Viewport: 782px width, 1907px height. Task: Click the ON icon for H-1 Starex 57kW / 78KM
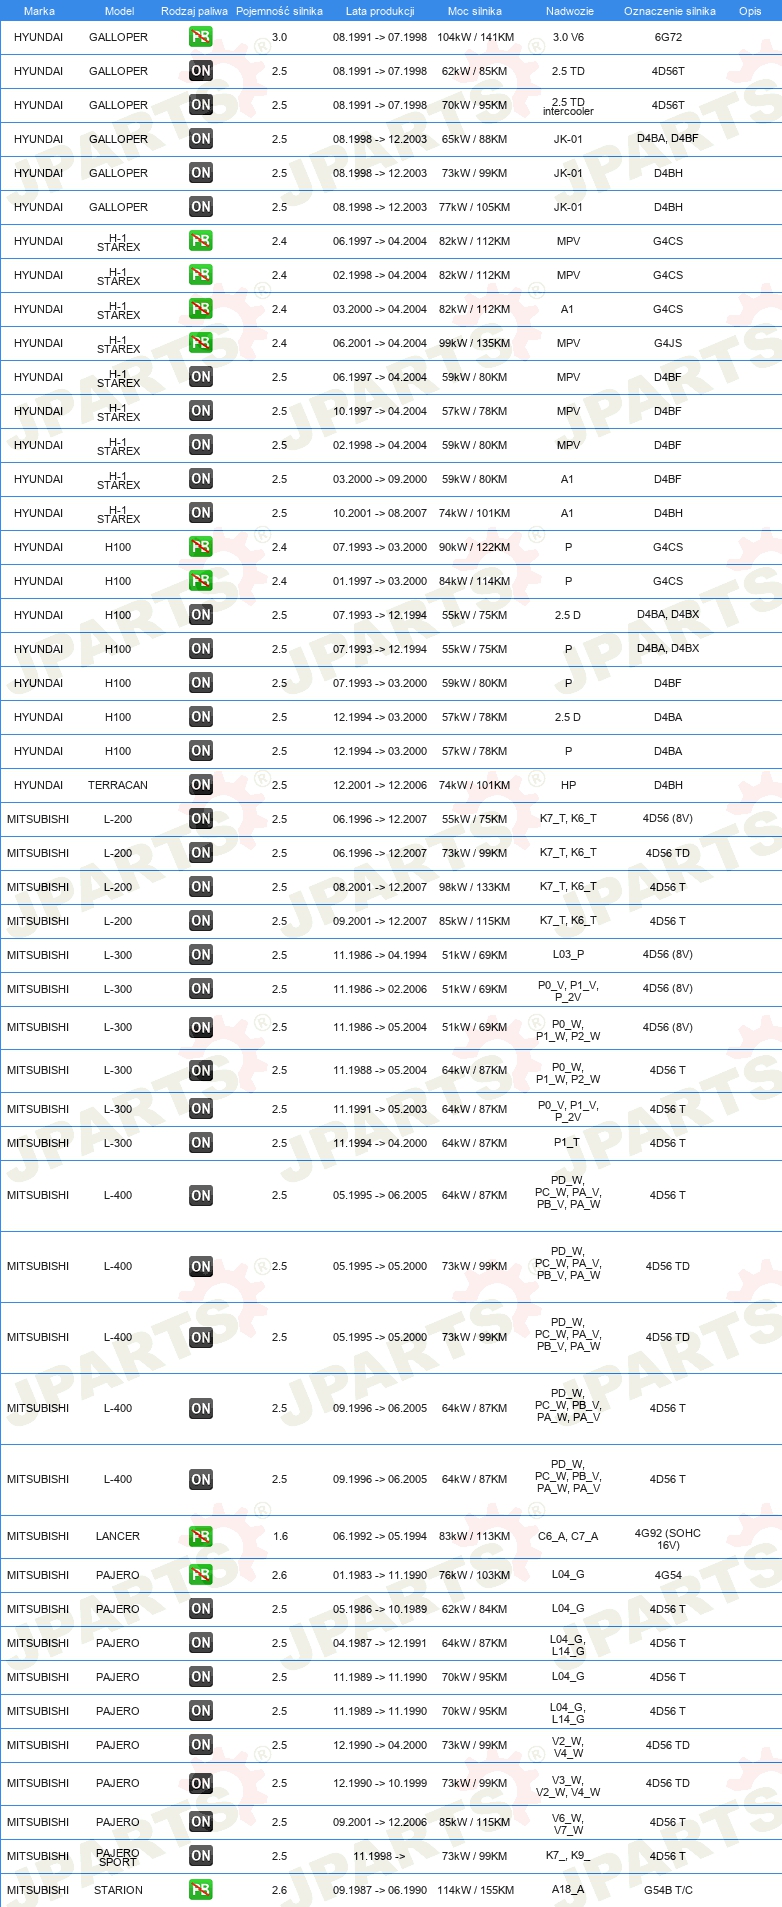[201, 411]
